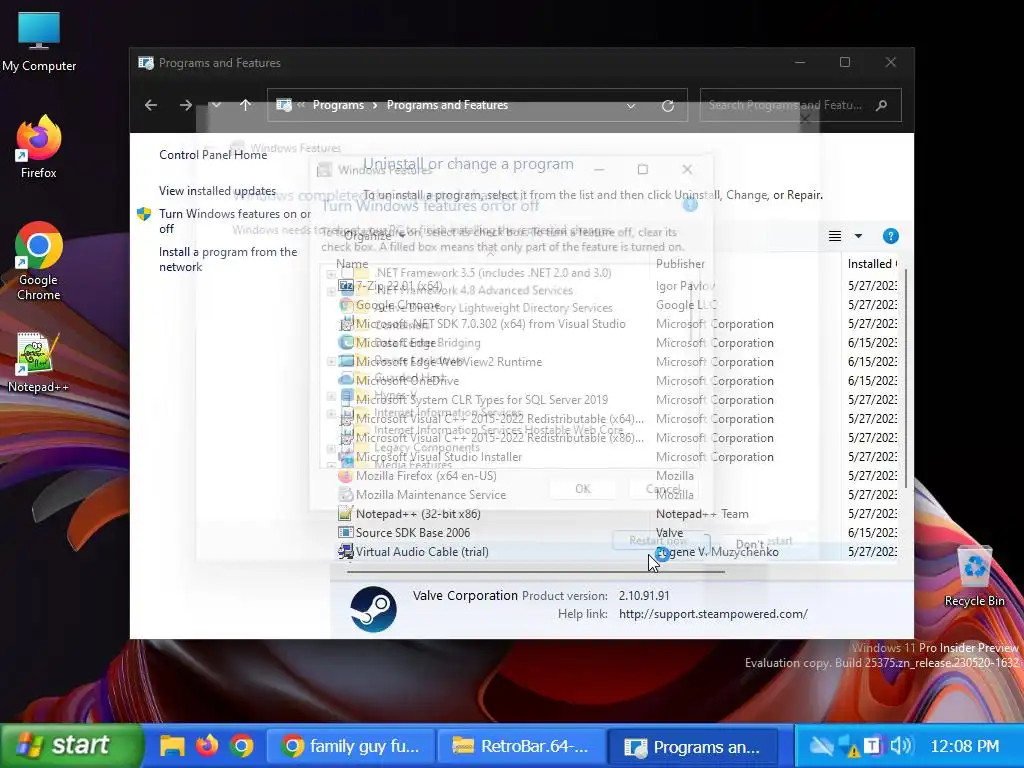Select Microsoft System CLR Types for SQL Server
Screen dimensions: 1024x768
click(x=481, y=400)
